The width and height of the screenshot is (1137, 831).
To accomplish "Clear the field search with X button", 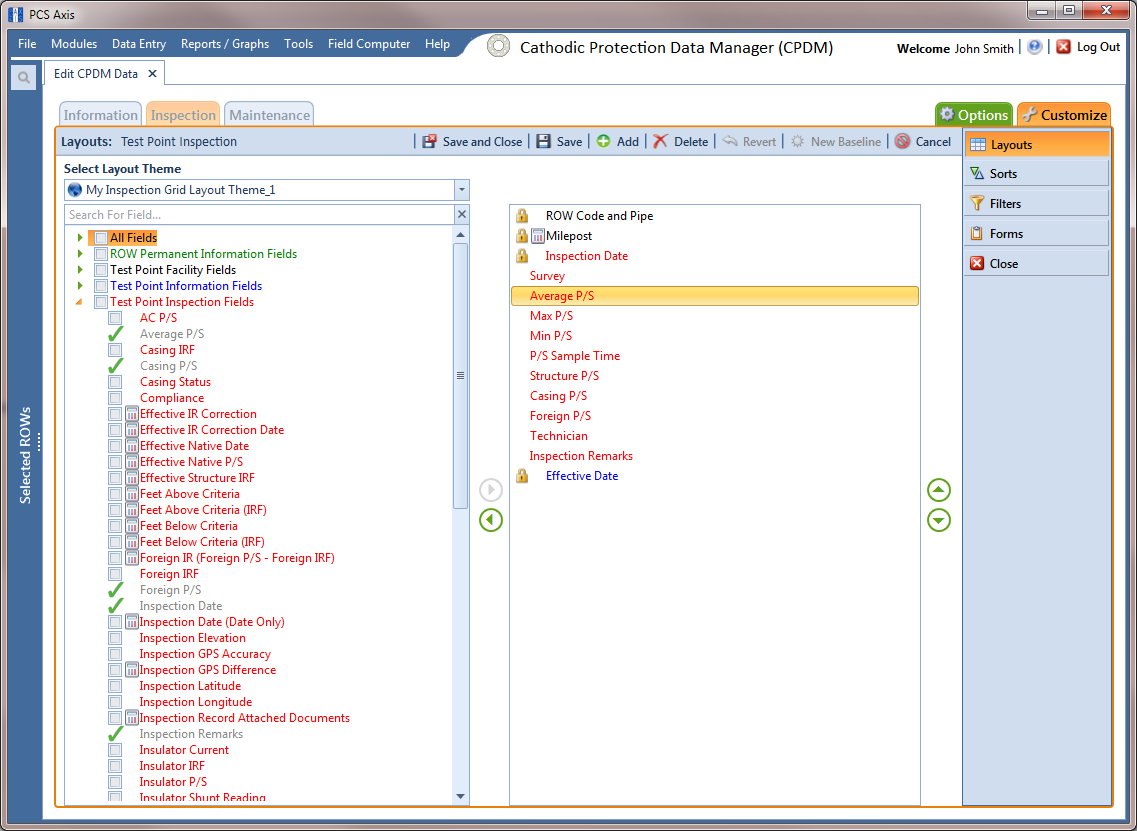I will click(x=462, y=215).
